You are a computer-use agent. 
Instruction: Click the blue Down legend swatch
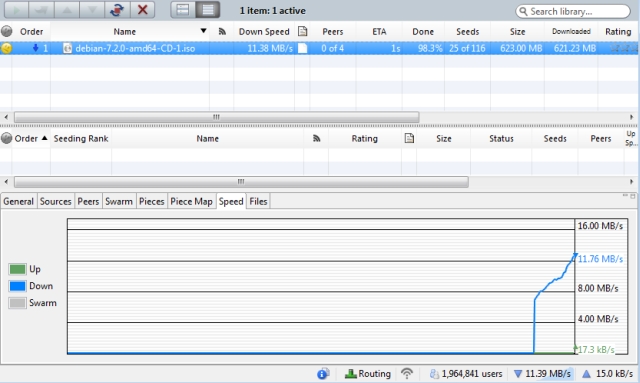pos(18,286)
